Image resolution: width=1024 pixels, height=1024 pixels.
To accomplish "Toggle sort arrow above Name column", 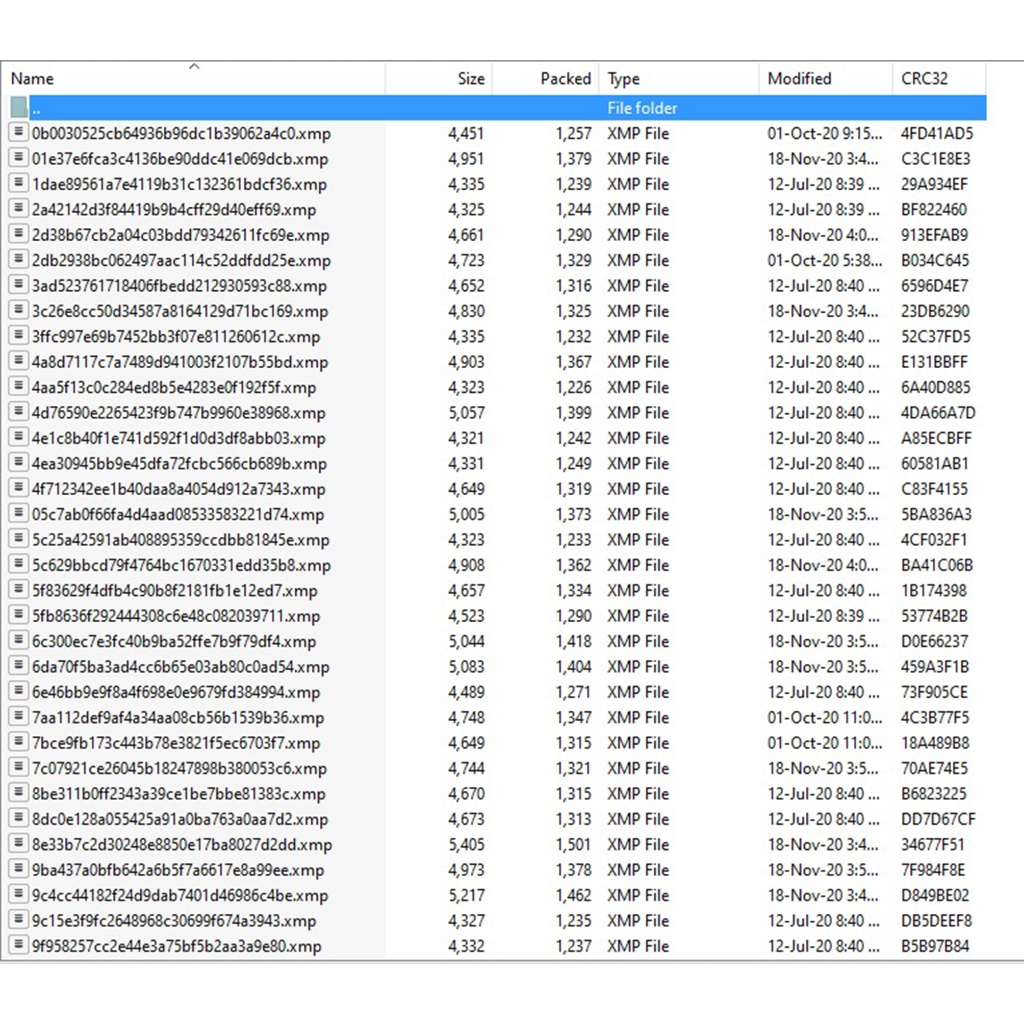I will coord(194,67).
